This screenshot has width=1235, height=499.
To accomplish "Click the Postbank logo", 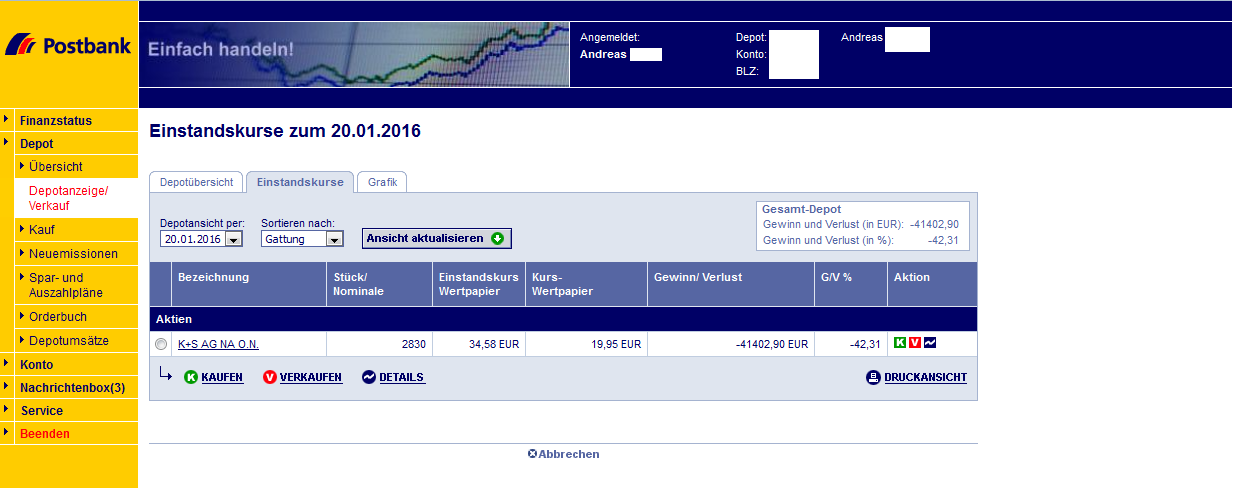I will pyautogui.click(x=68, y=46).
